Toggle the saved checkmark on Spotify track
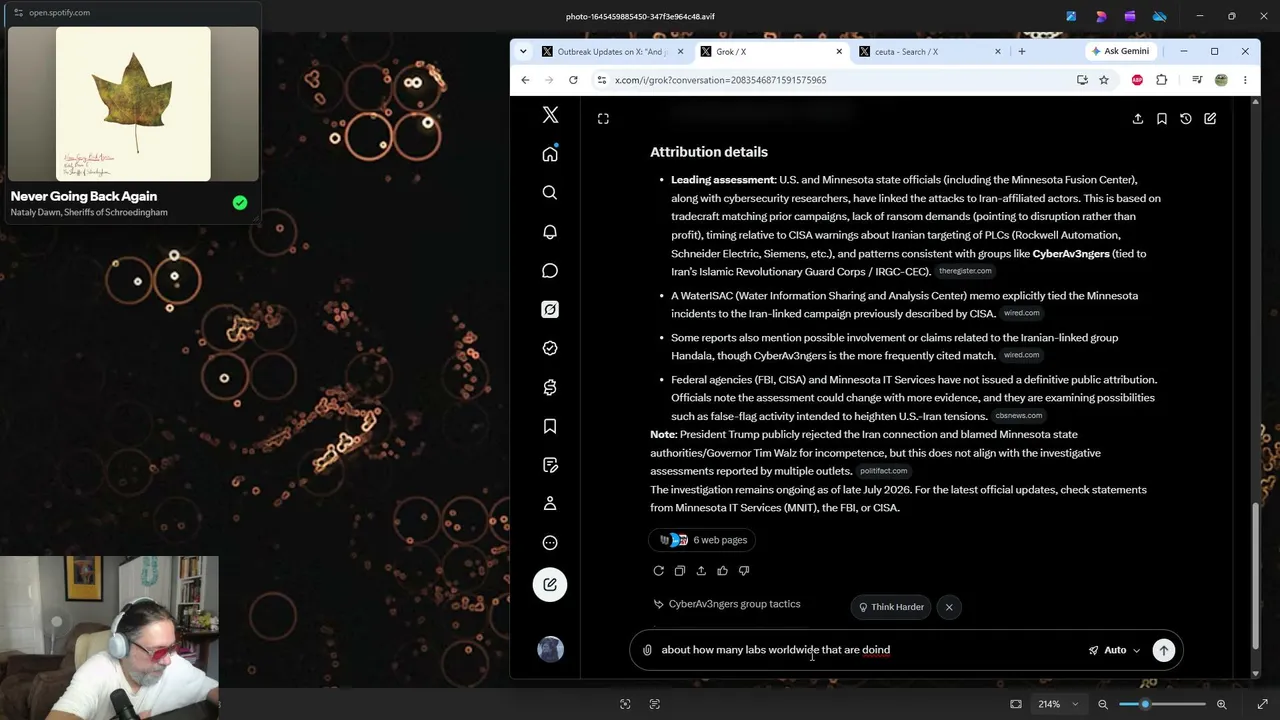Screen dimensions: 1280x720 [x=240, y=203]
